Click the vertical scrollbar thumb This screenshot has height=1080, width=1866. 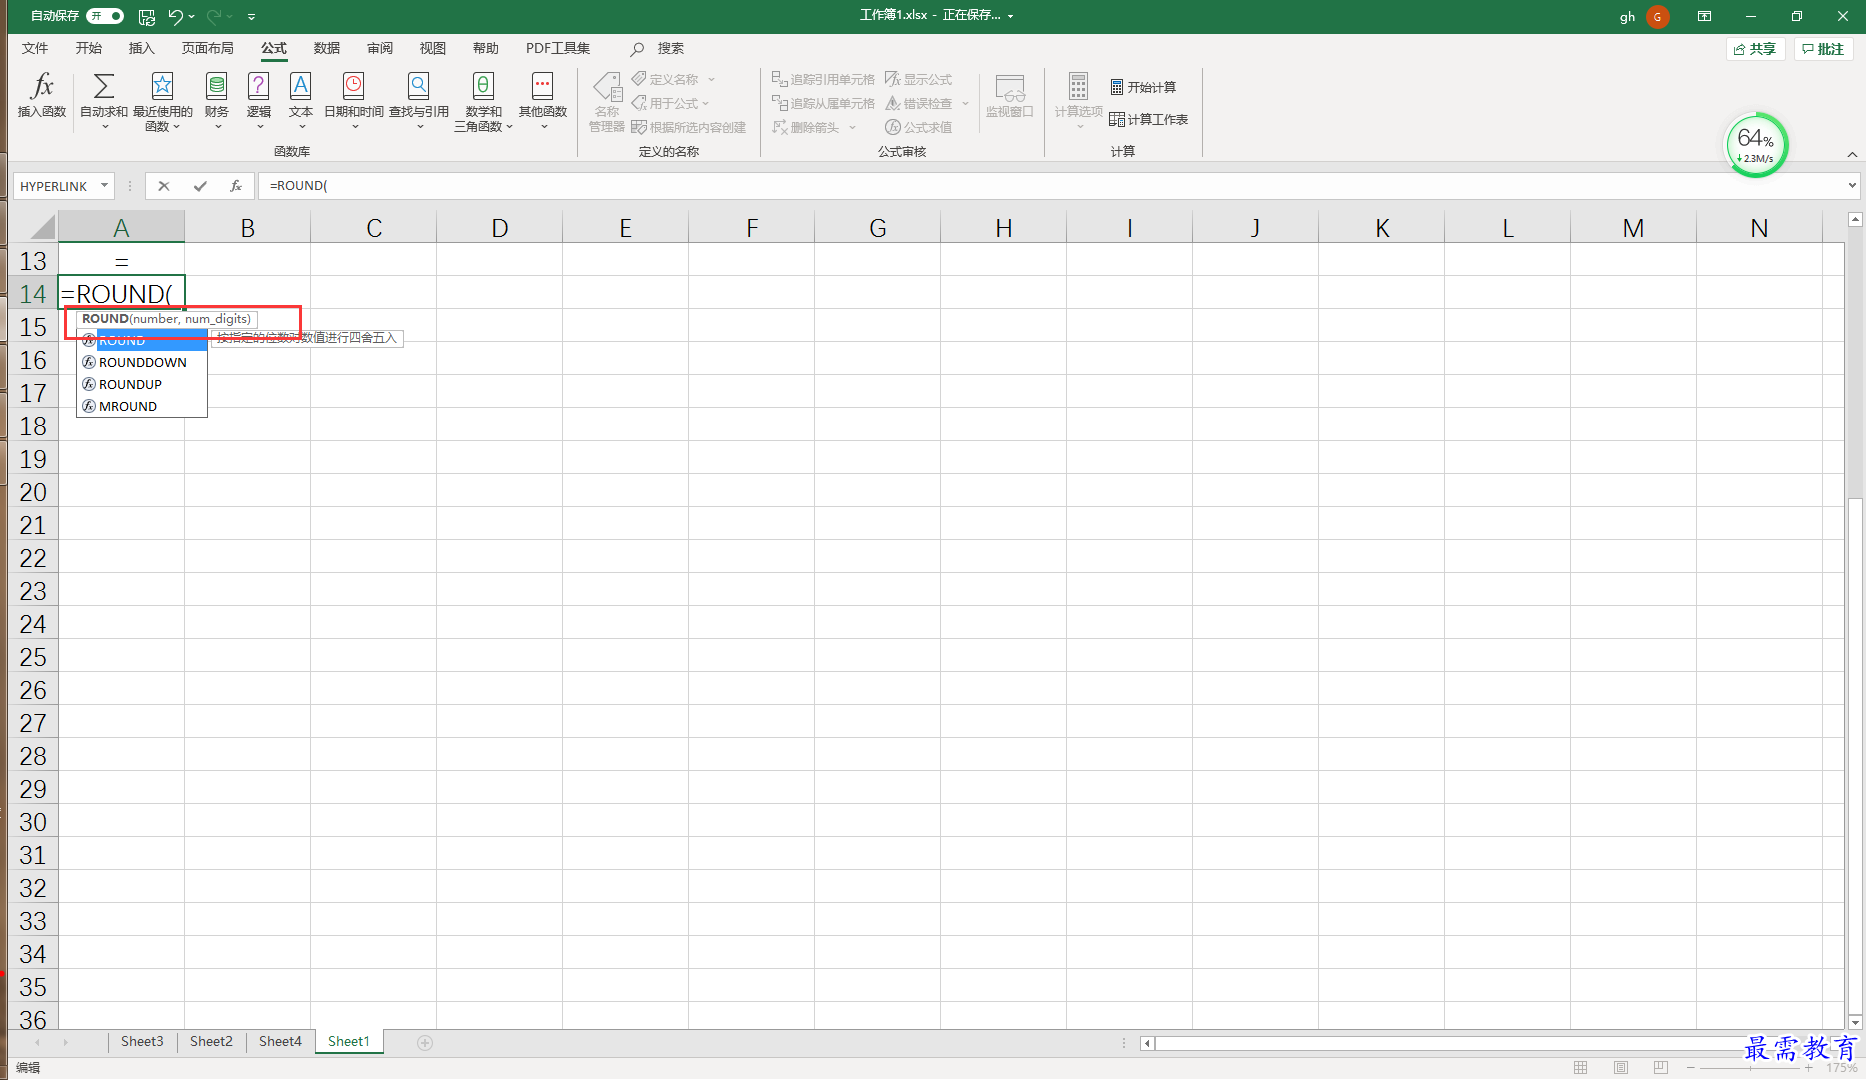[1855, 755]
